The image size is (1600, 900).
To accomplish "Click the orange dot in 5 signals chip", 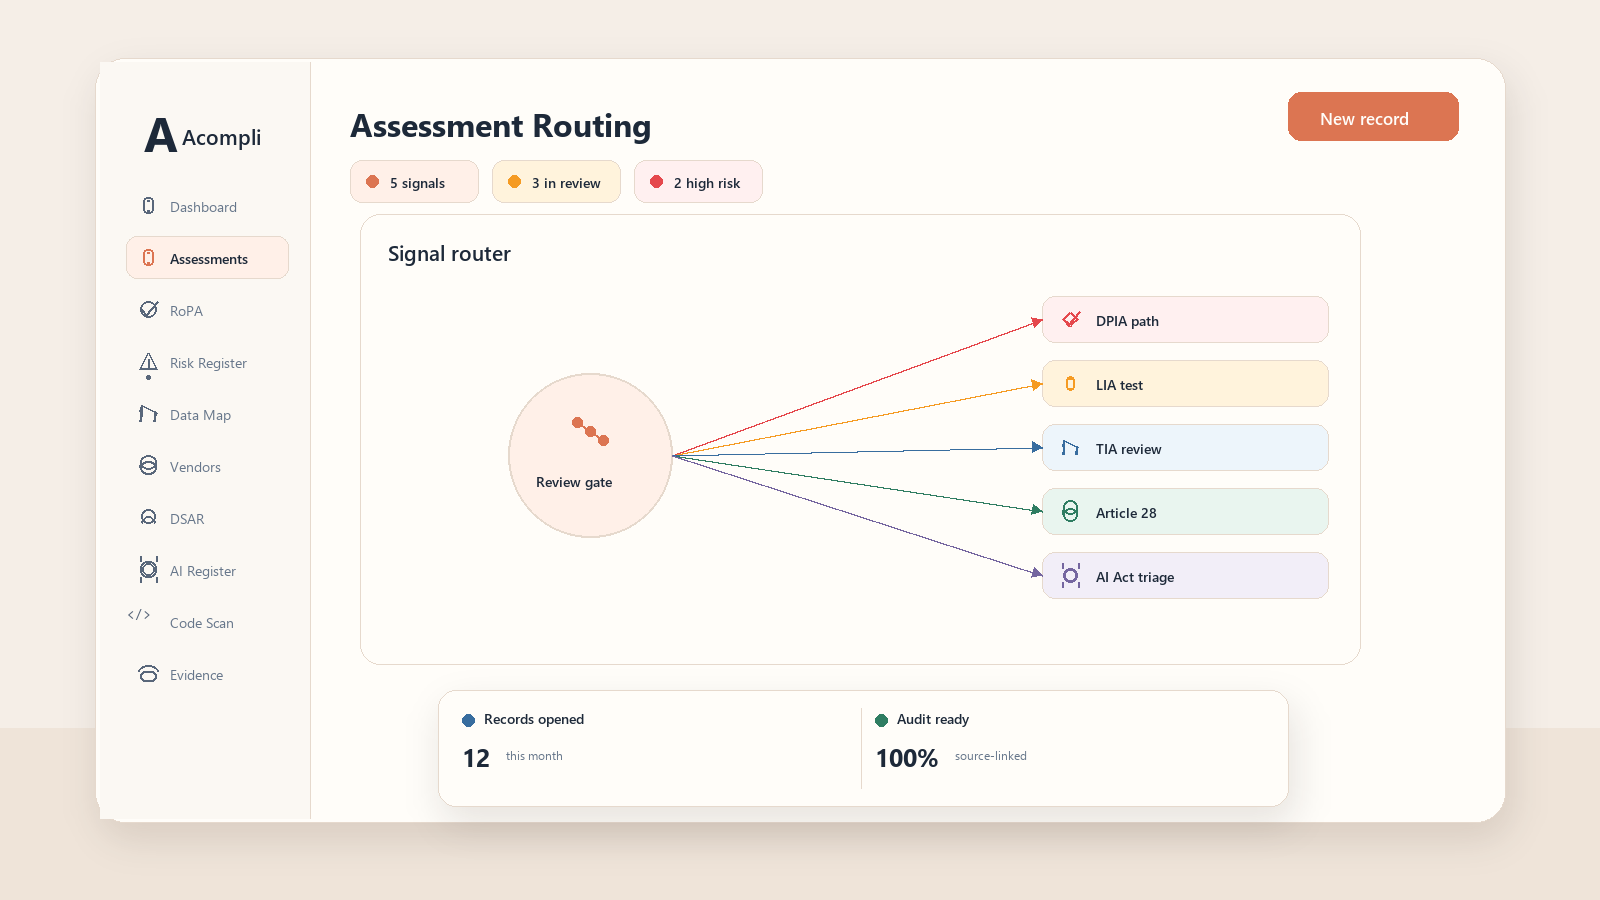I will click(372, 182).
